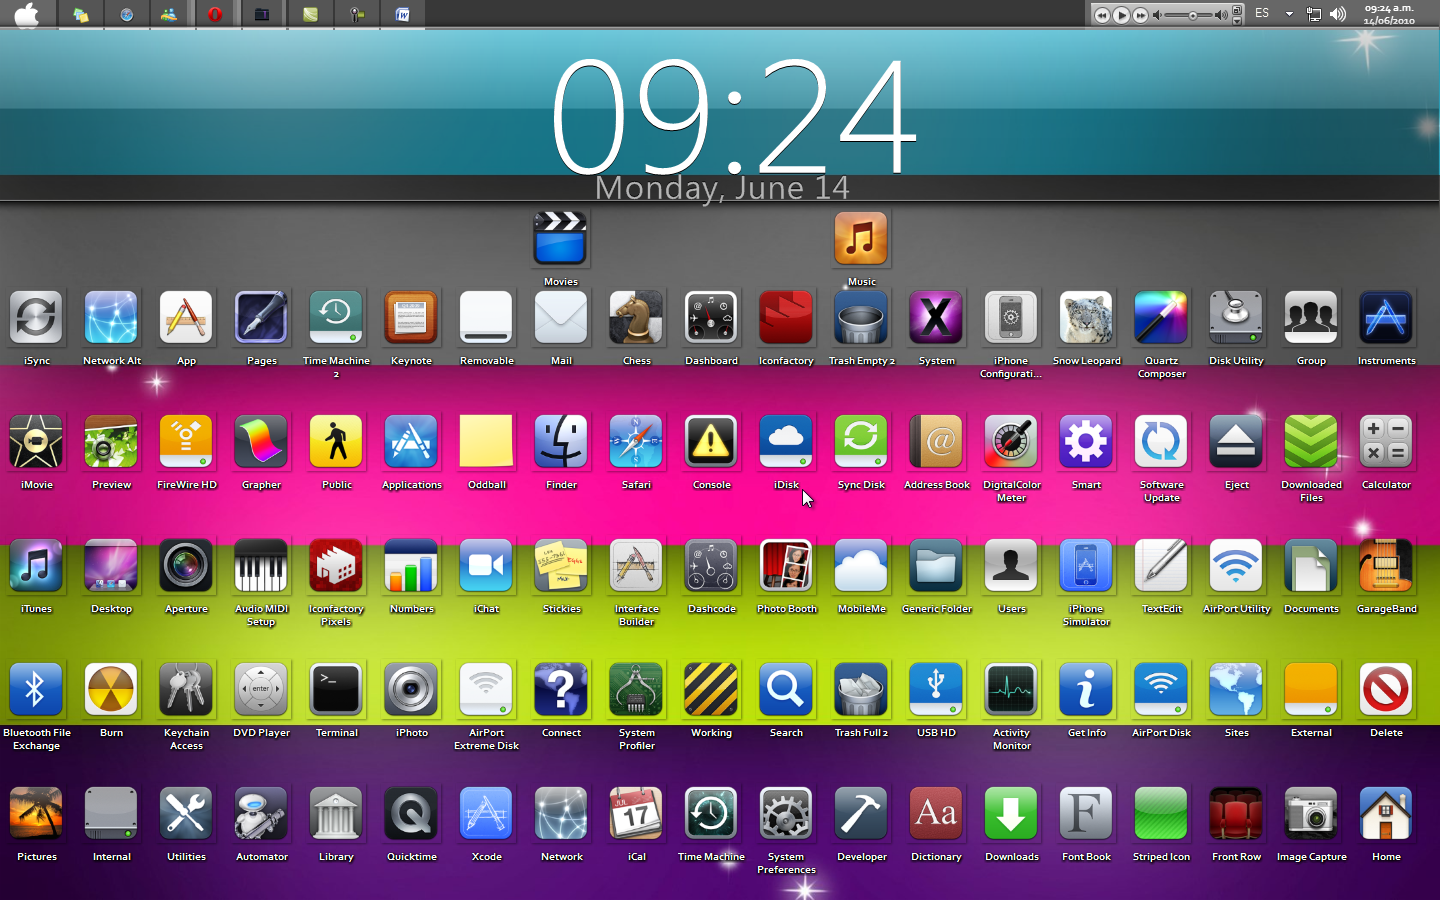Open iCal calendar icon
Screen dimensions: 1440x900
pyautogui.click(x=636, y=813)
